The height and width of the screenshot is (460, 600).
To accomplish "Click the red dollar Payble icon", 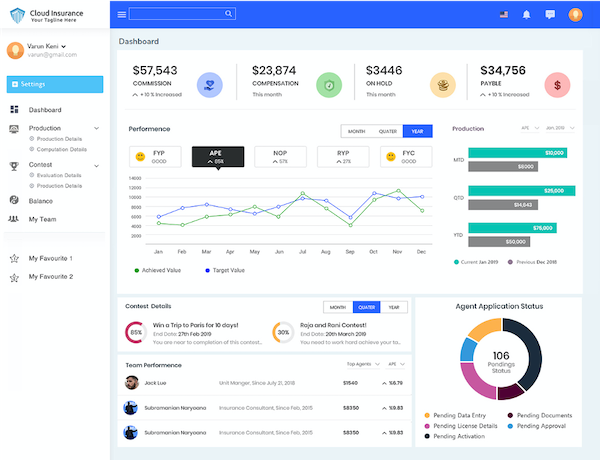I will 556,85.
